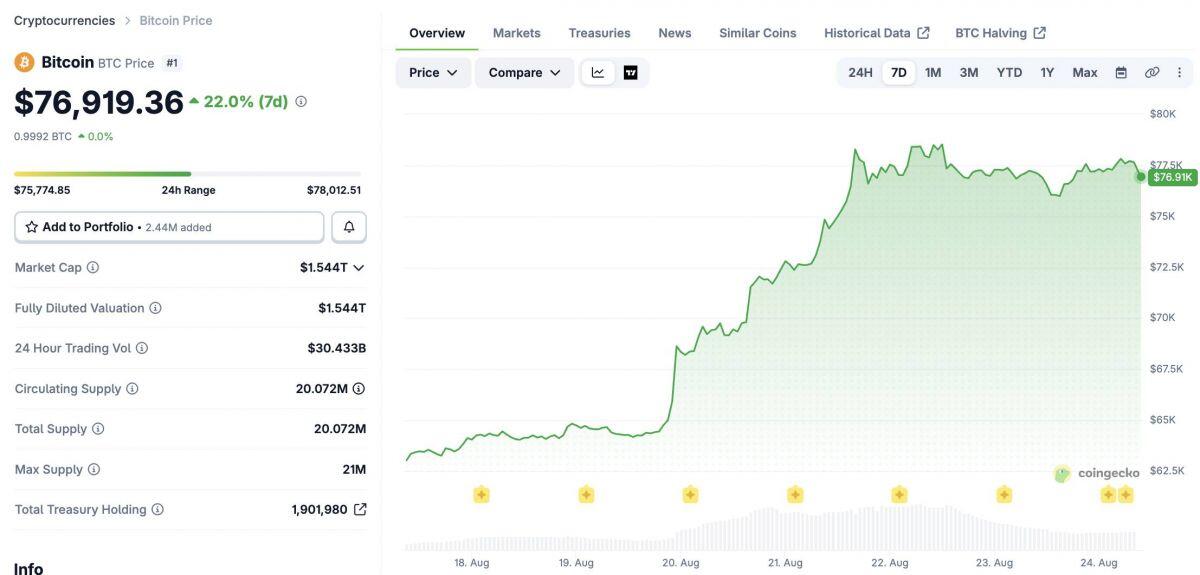Viewport: 1200px width, 575px height.
Task: Open the Treasuries tab
Action: (600, 33)
